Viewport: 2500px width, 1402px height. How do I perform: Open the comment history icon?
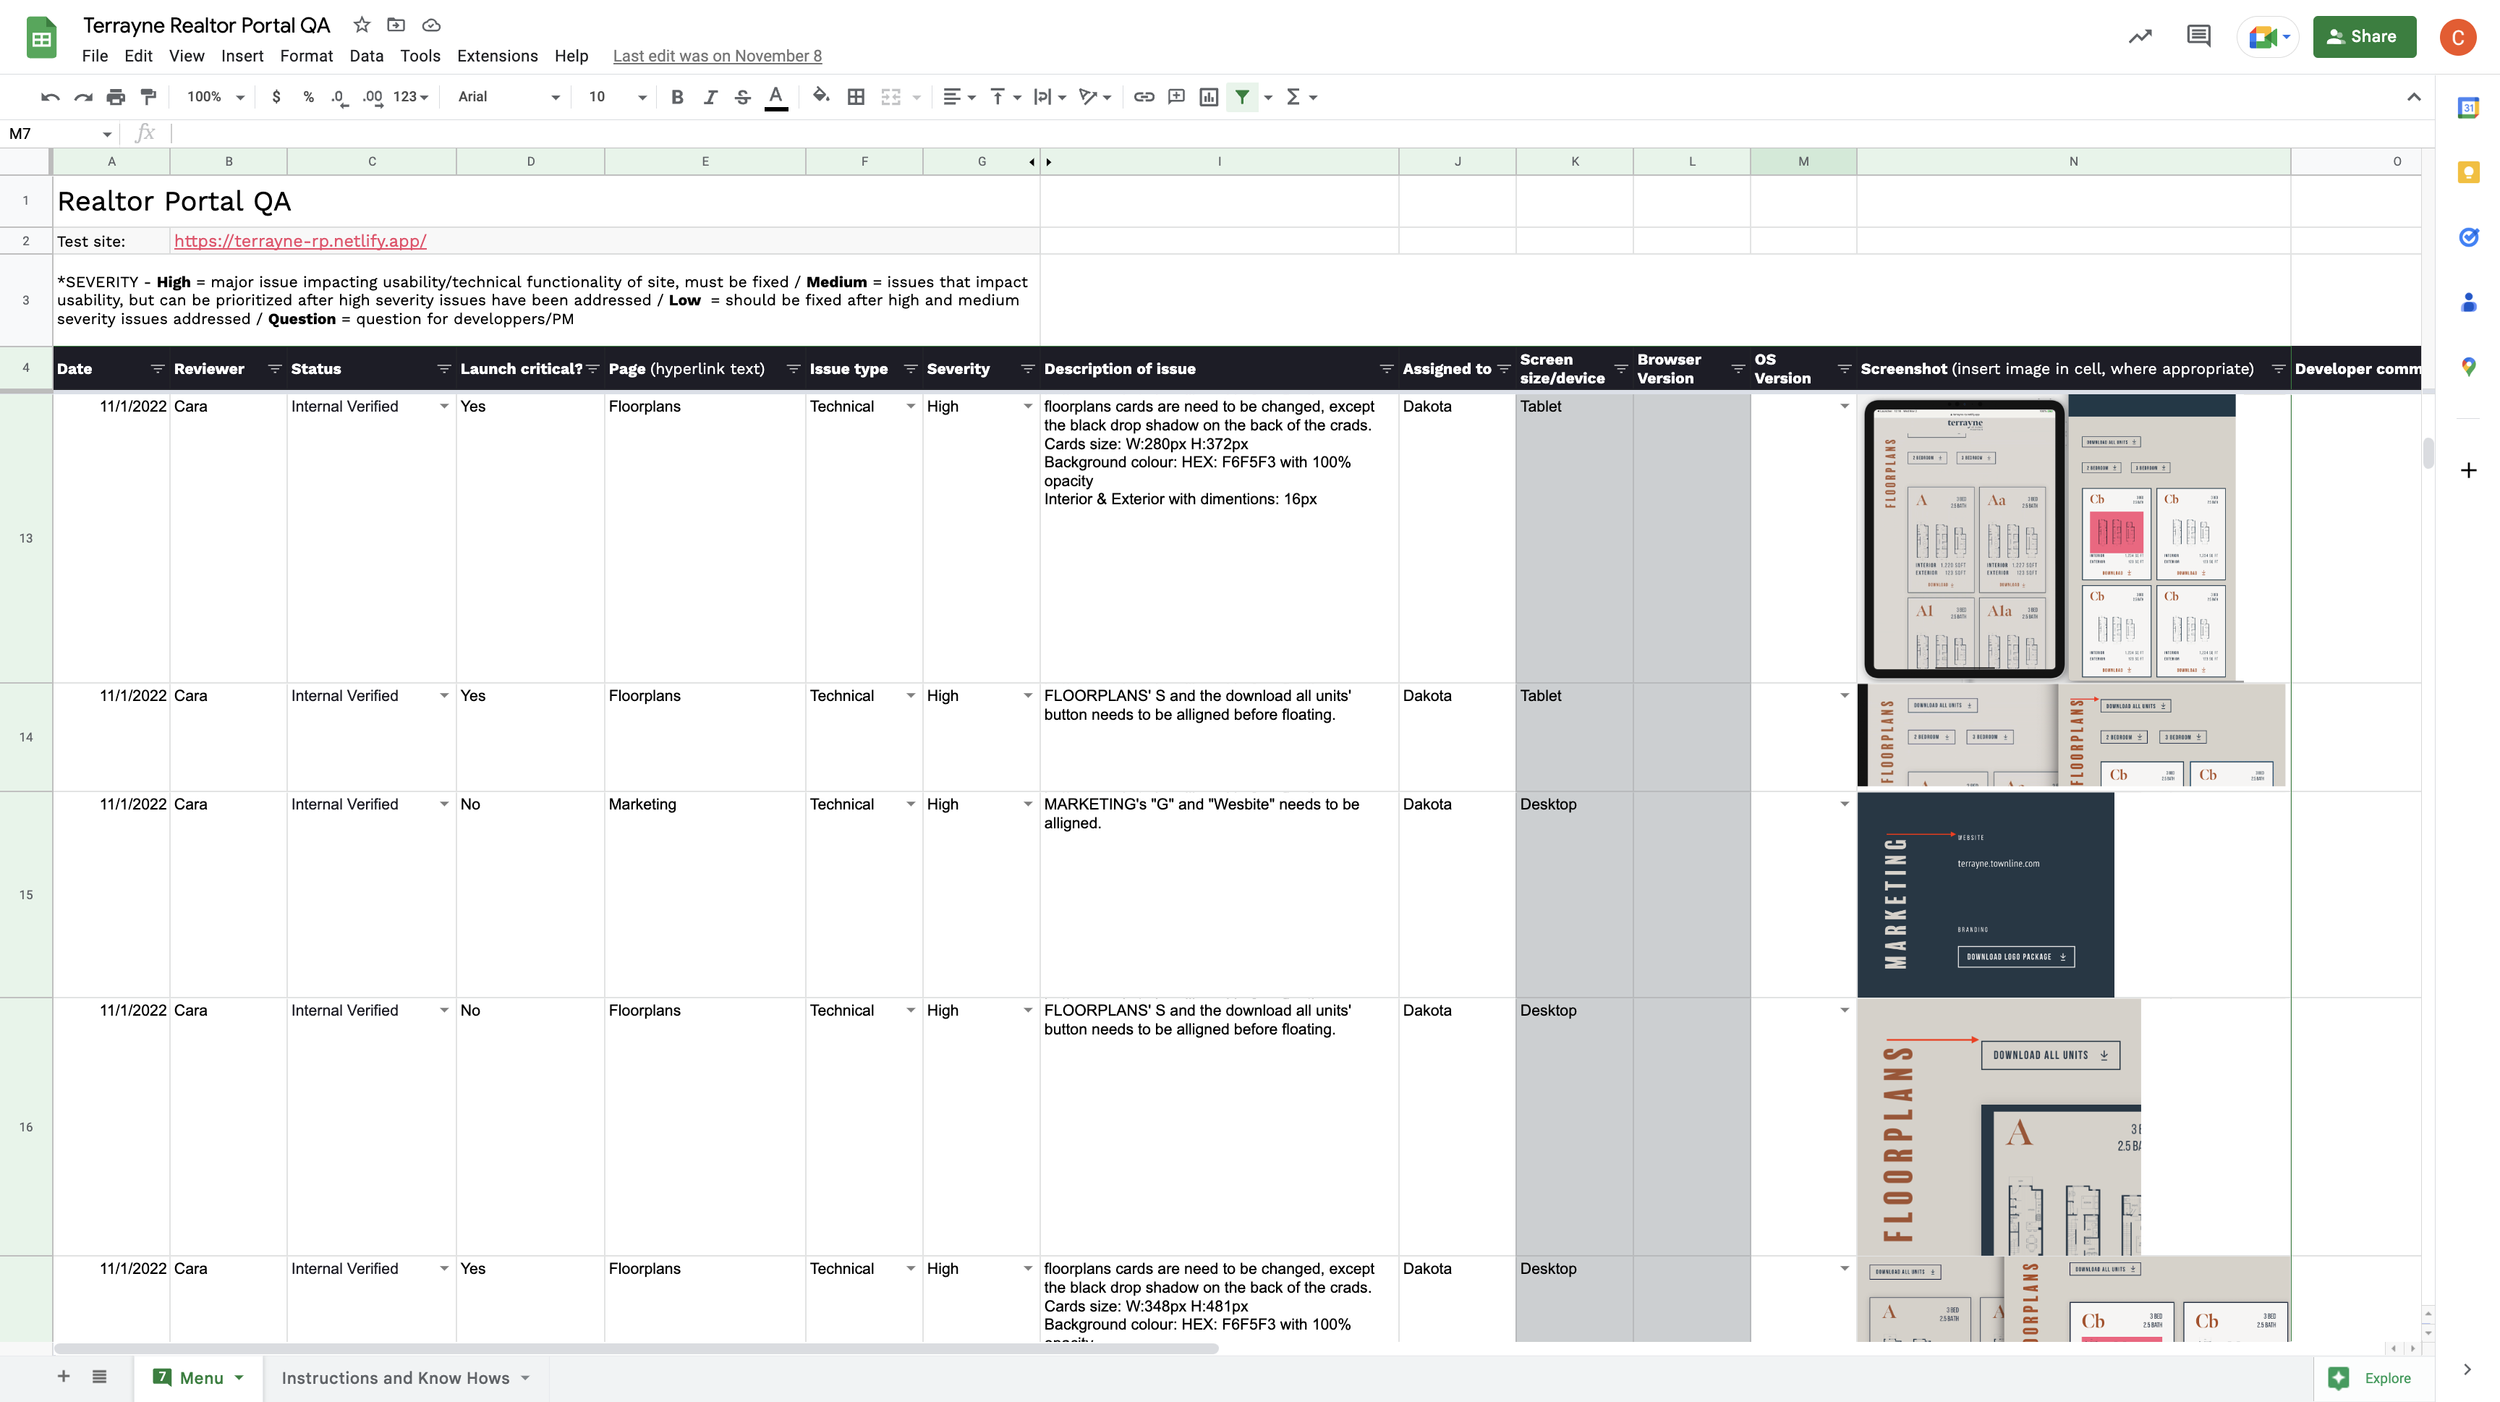[x=2198, y=37]
